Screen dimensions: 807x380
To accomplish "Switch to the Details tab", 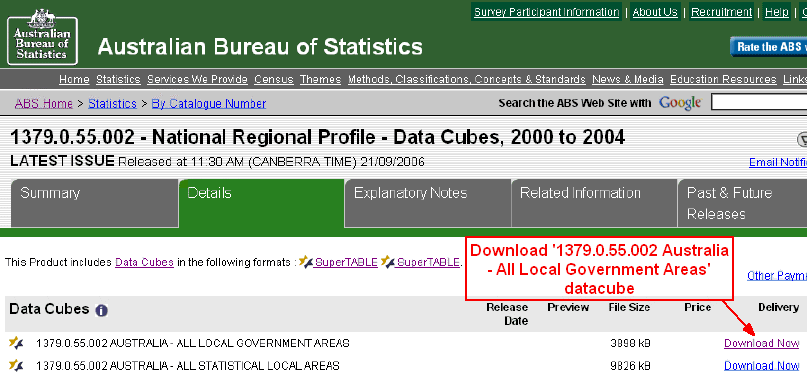I will [261, 203].
